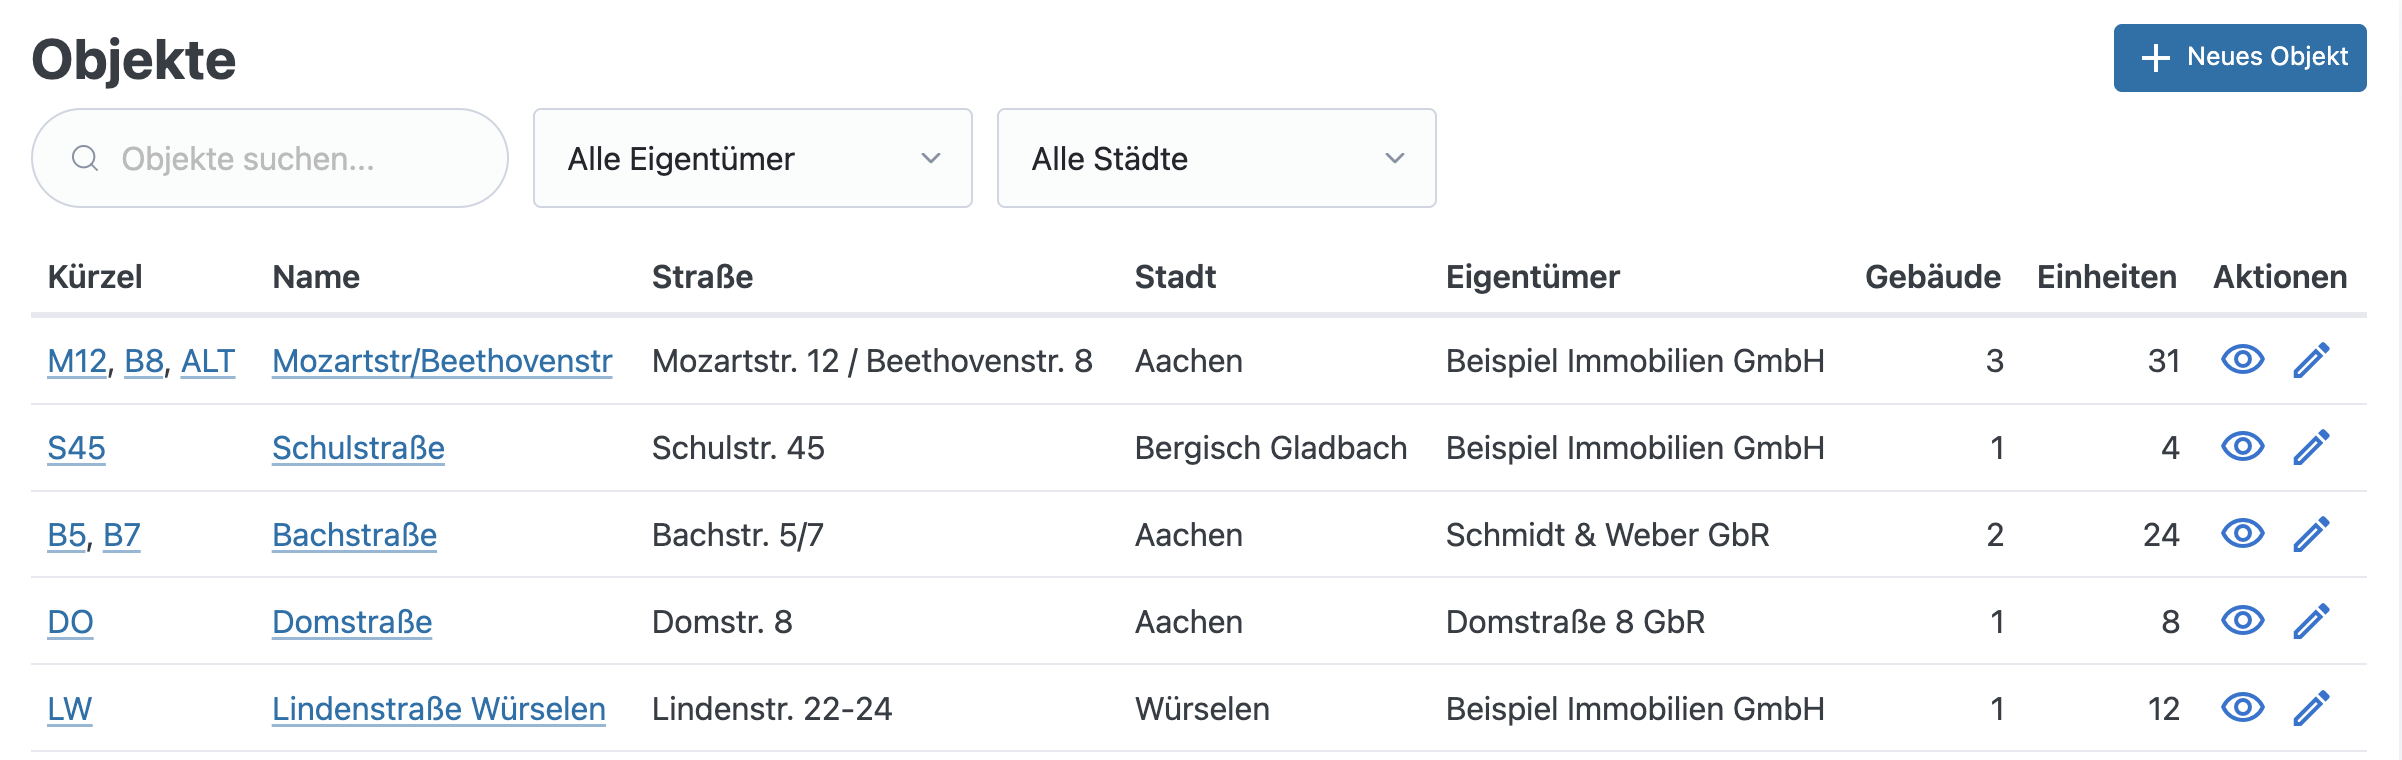Open the Mozartstr/Beethovenstr detail view via eye icon
2402x760 pixels.
click(x=2242, y=360)
